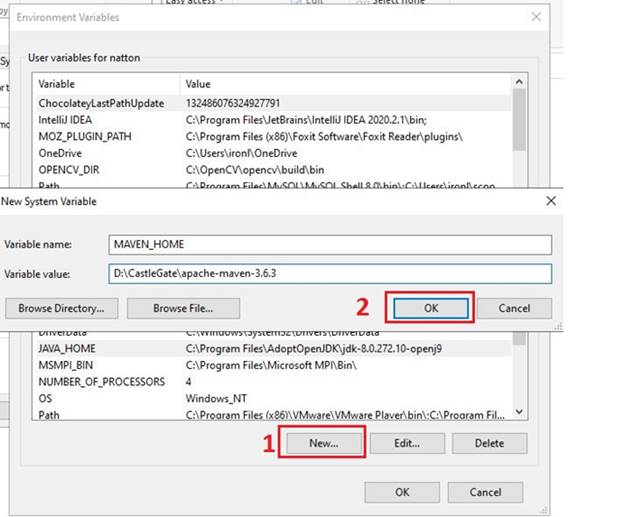Select the ChocolateyLastPathUpdate user variable row

(x=272, y=103)
